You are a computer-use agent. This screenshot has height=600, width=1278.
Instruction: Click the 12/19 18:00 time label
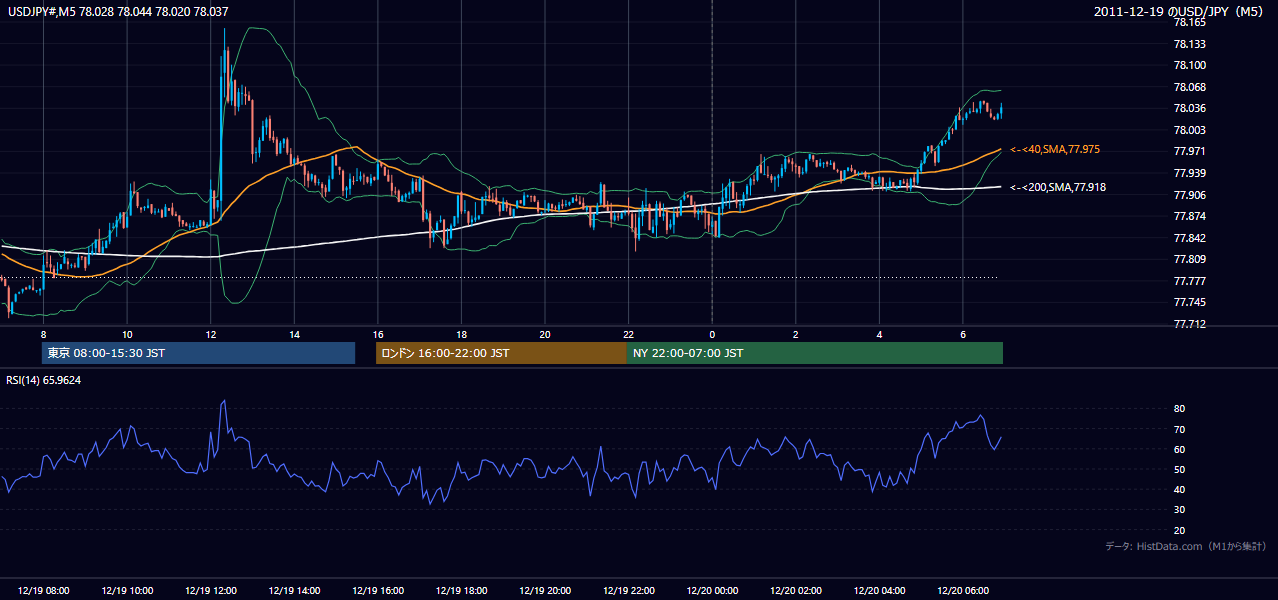[x=461, y=591]
